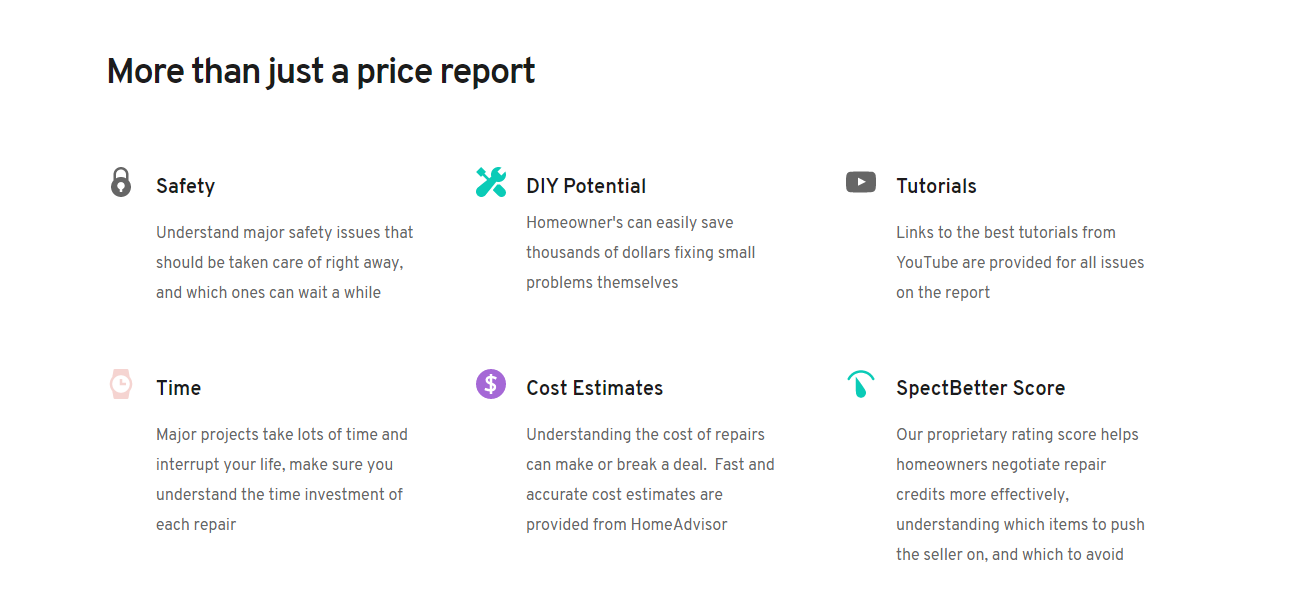Viewport: 1315px width, 614px height.
Task: Click the proprietary rating score paragraph
Action: click(1019, 494)
